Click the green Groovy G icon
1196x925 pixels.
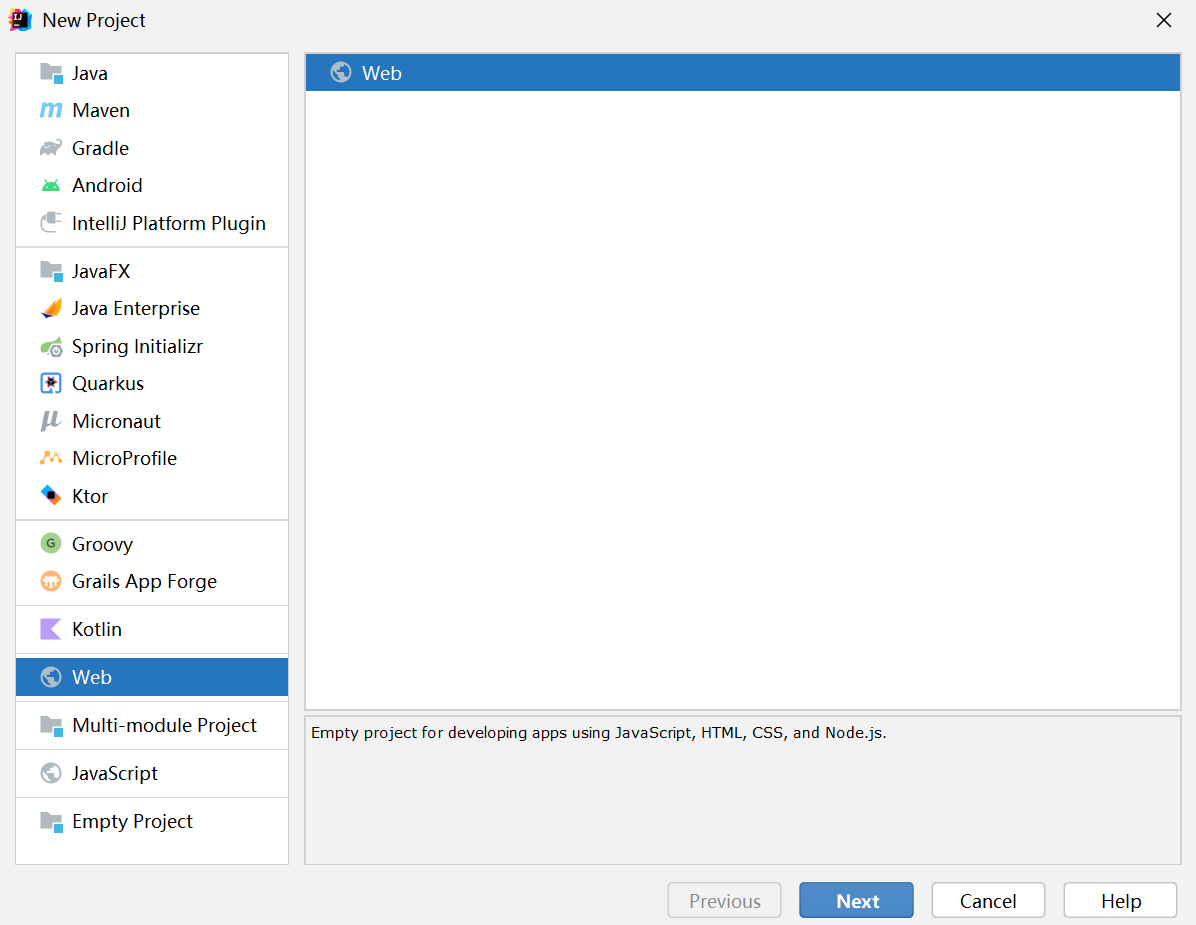click(x=51, y=544)
